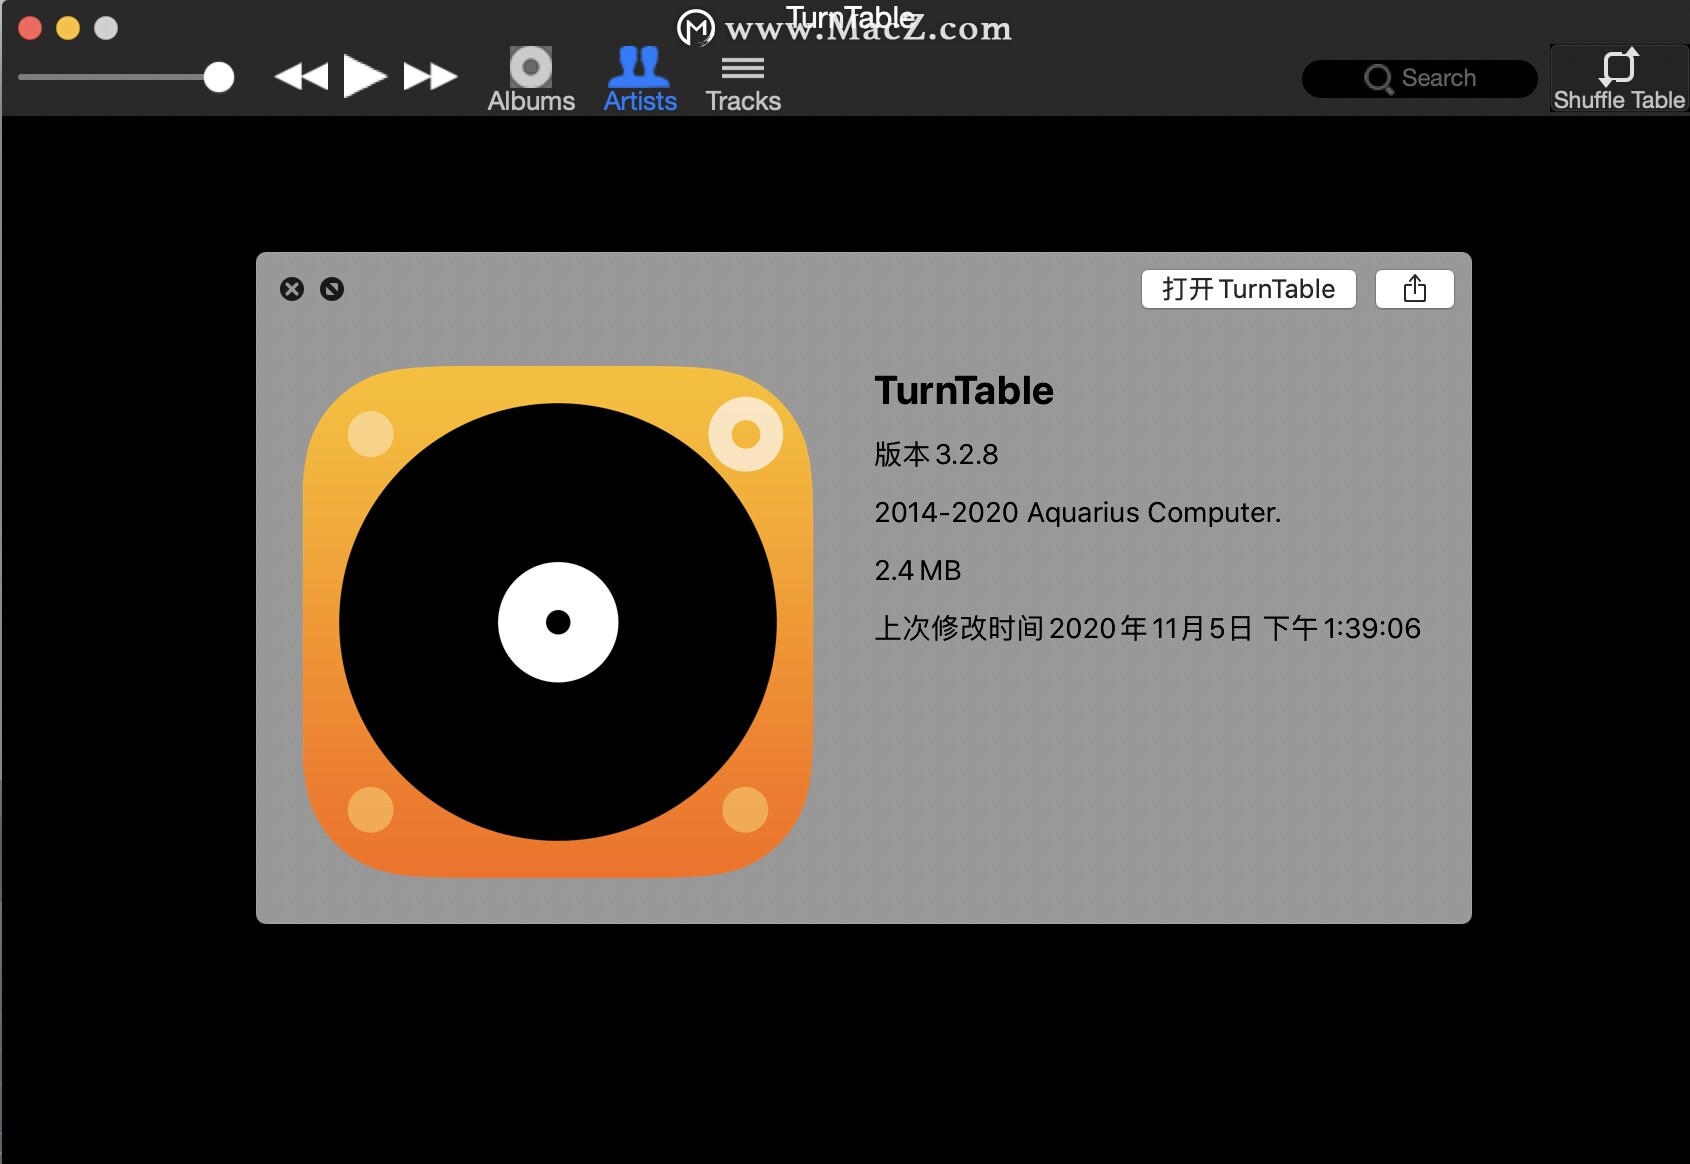Select the 上次修改时间 modification date text
1690x1164 pixels.
(x=1148, y=629)
